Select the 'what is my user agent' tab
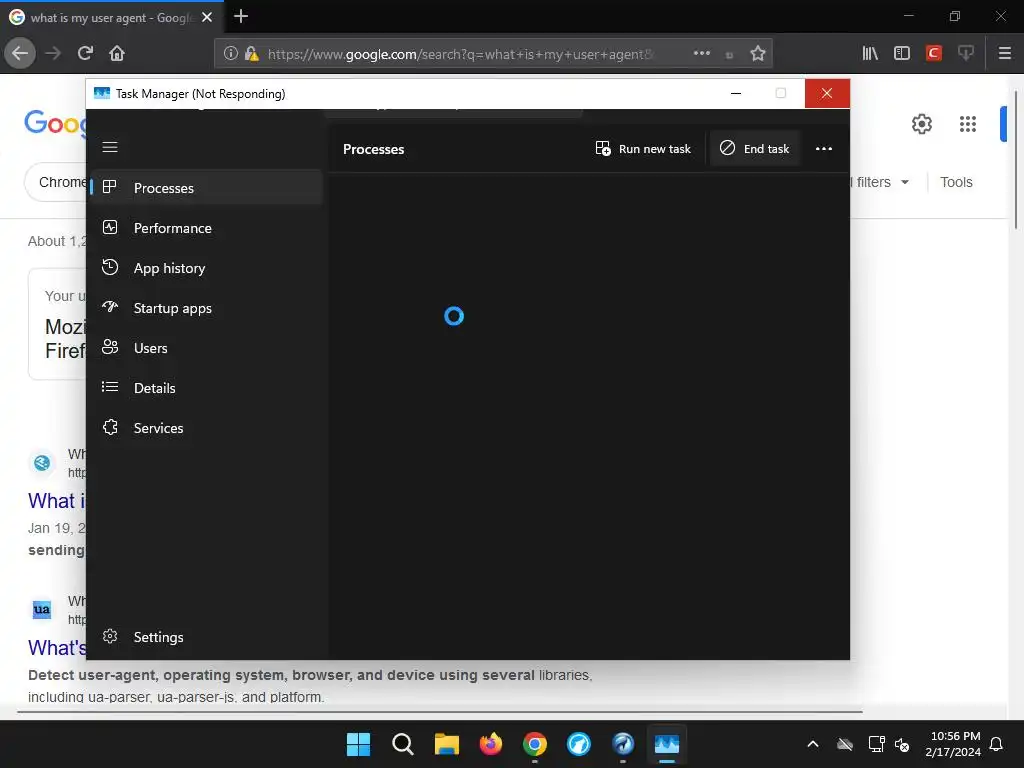The width and height of the screenshot is (1024, 768). tap(111, 18)
